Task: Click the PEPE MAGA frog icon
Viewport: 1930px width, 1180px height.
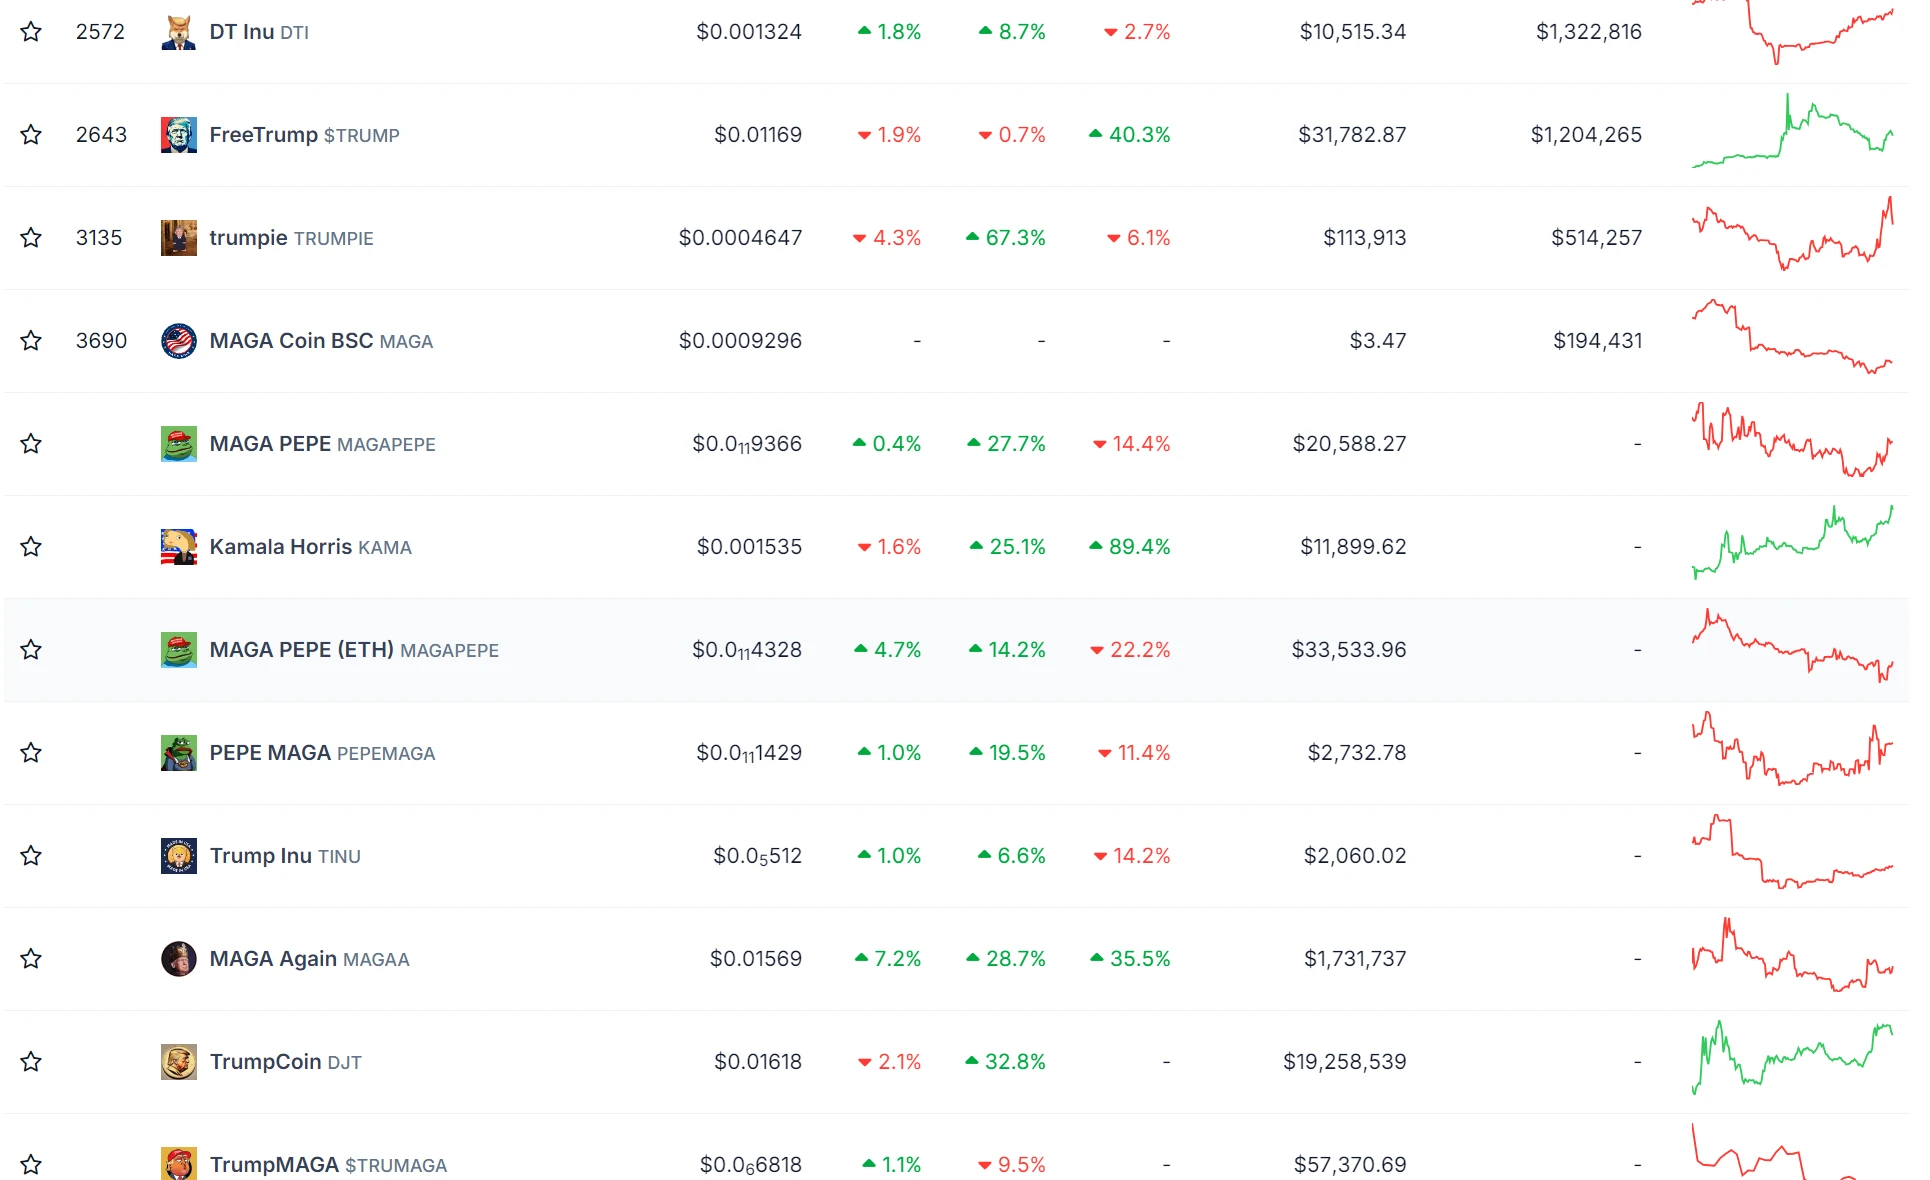Action: (178, 753)
